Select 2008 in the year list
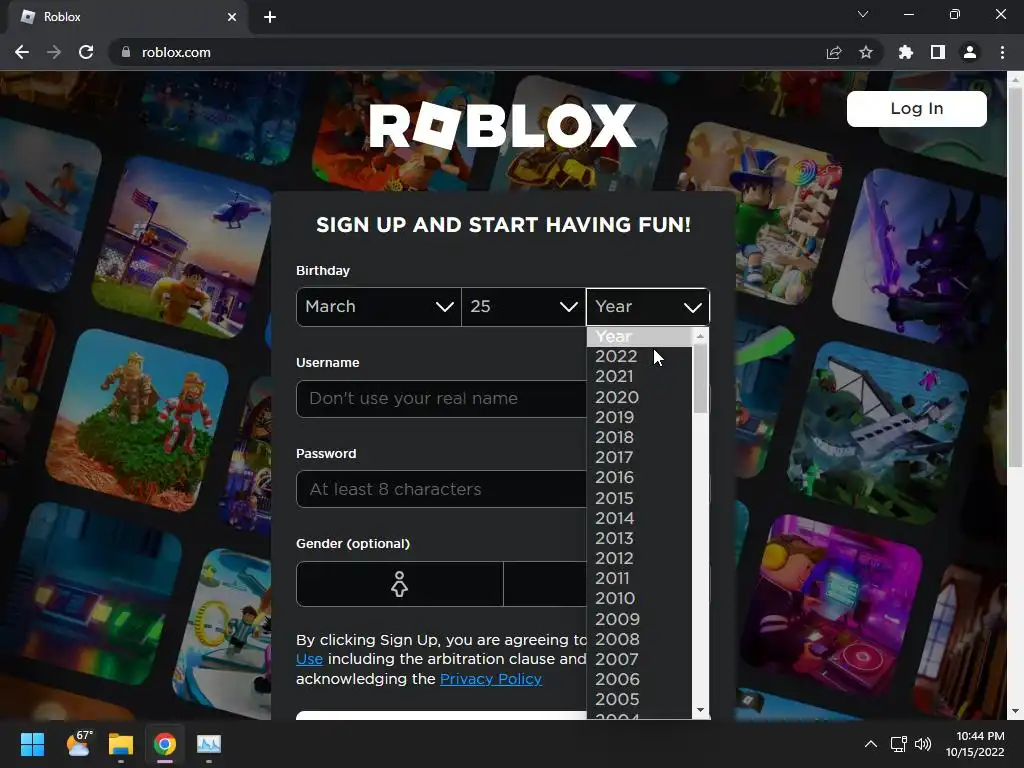 click(x=639, y=639)
